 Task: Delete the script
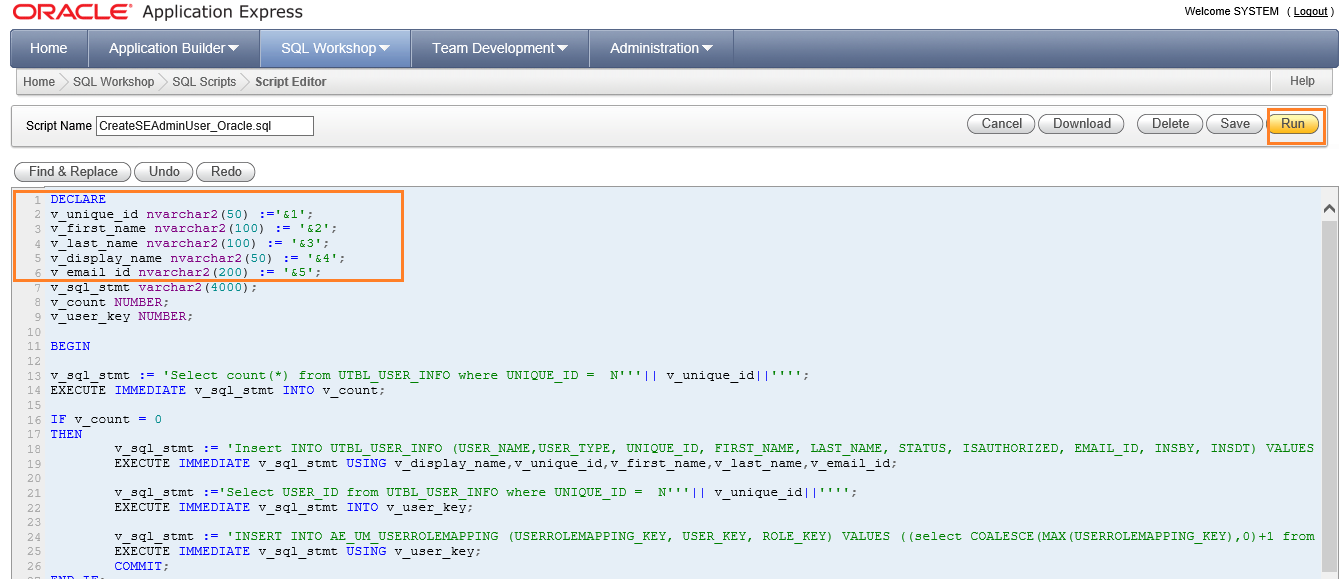click(1170, 124)
